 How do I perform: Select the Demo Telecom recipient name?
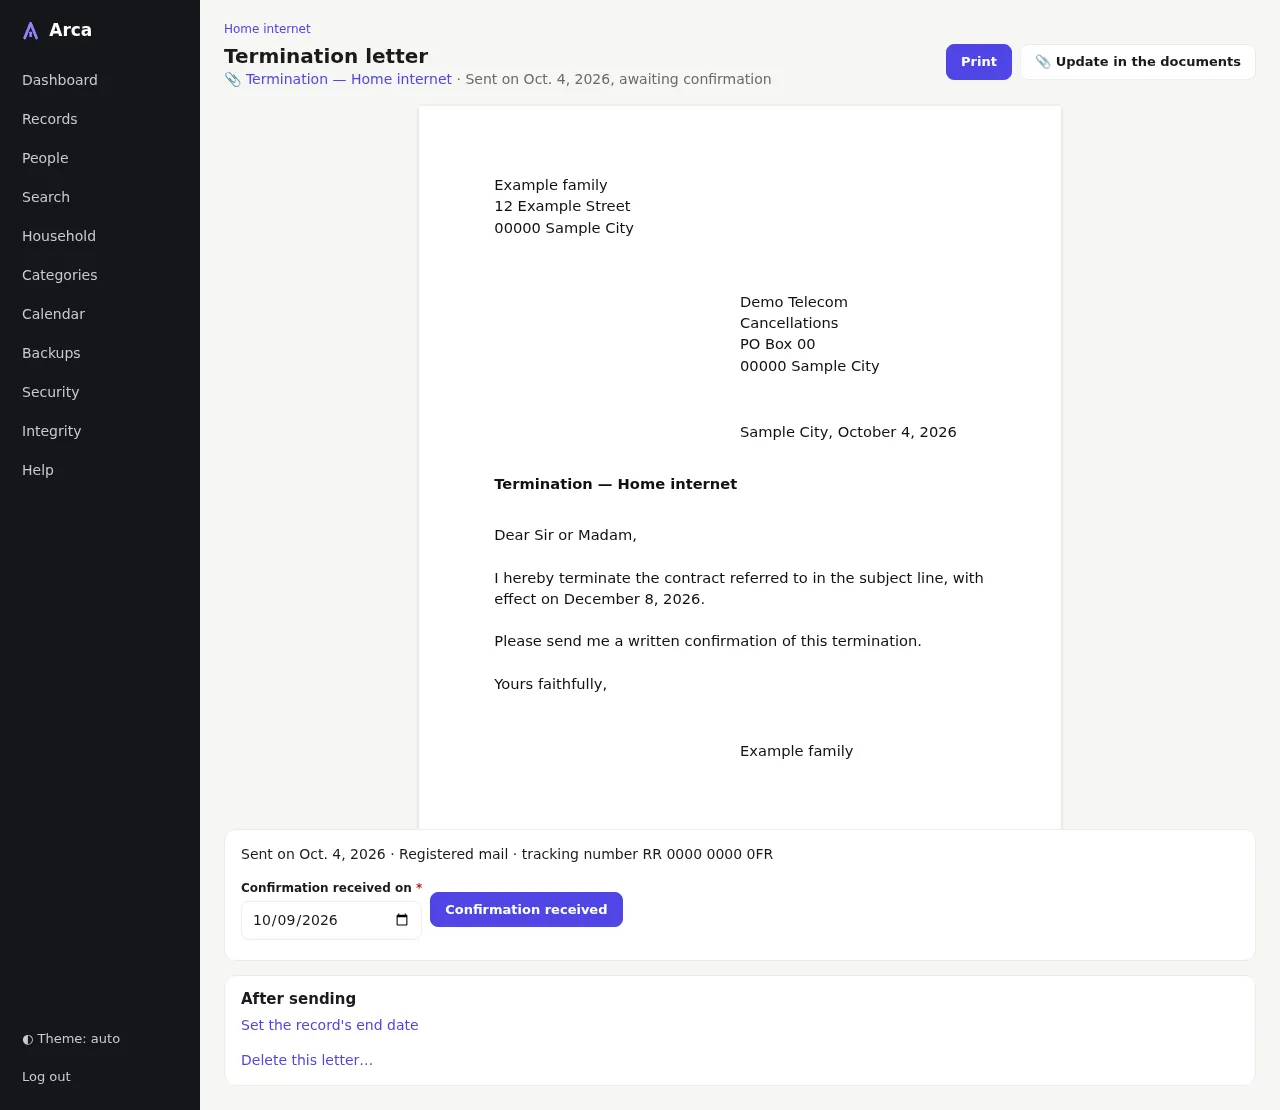[794, 302]
